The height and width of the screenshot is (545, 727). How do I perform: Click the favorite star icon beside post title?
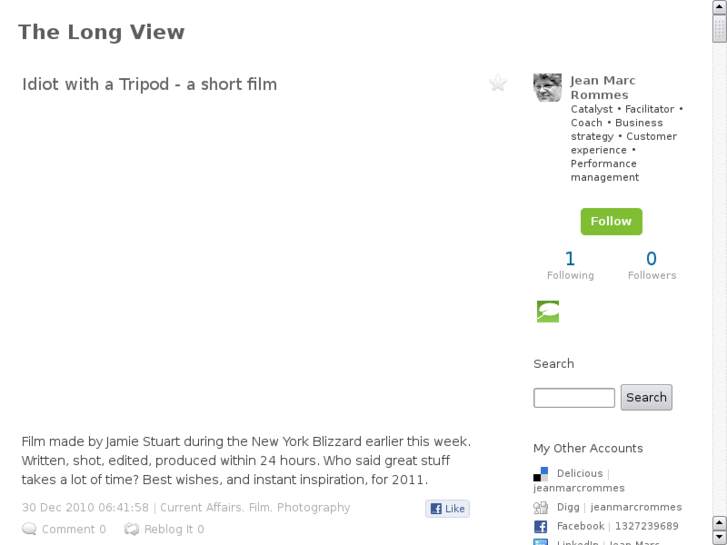click(x=498, y=83)
